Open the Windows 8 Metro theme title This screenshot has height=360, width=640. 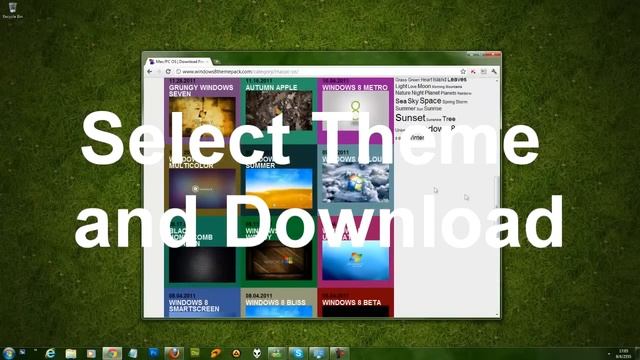[x=355, y=87]
